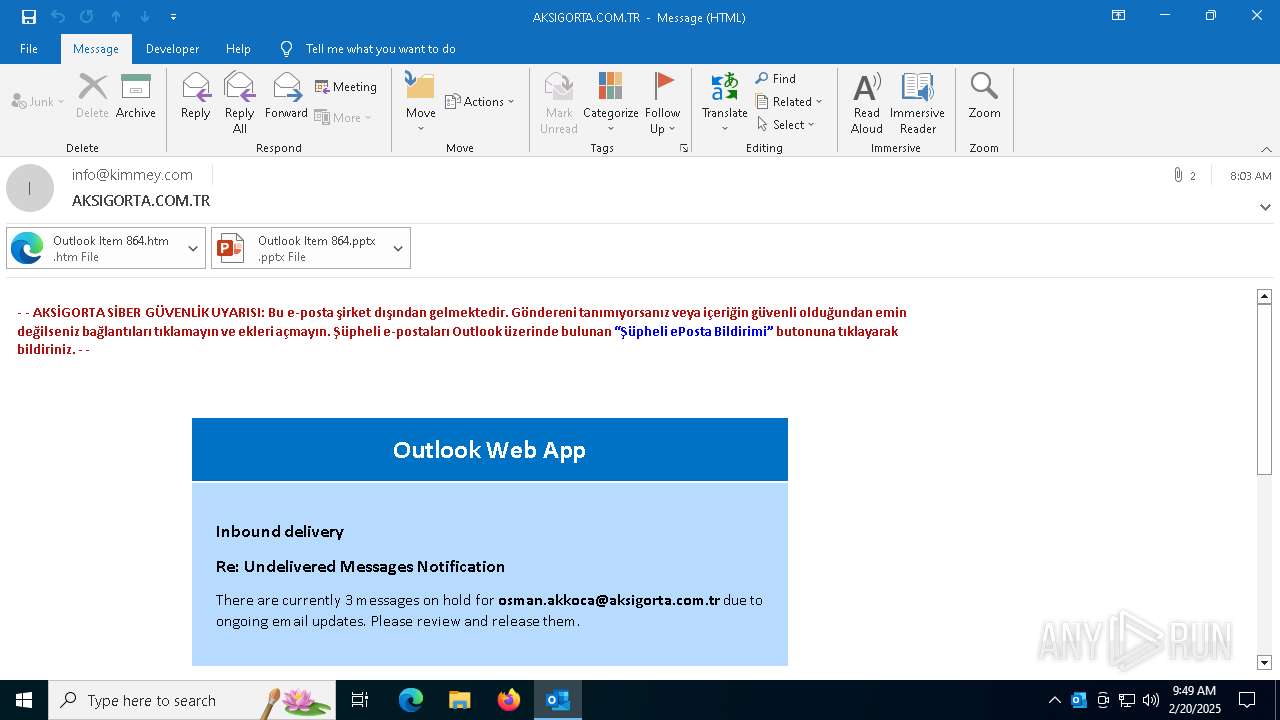Collapse the ribbon with the chevron
This screenshot has height=720, width=1280.
[x=1266, y=149]
